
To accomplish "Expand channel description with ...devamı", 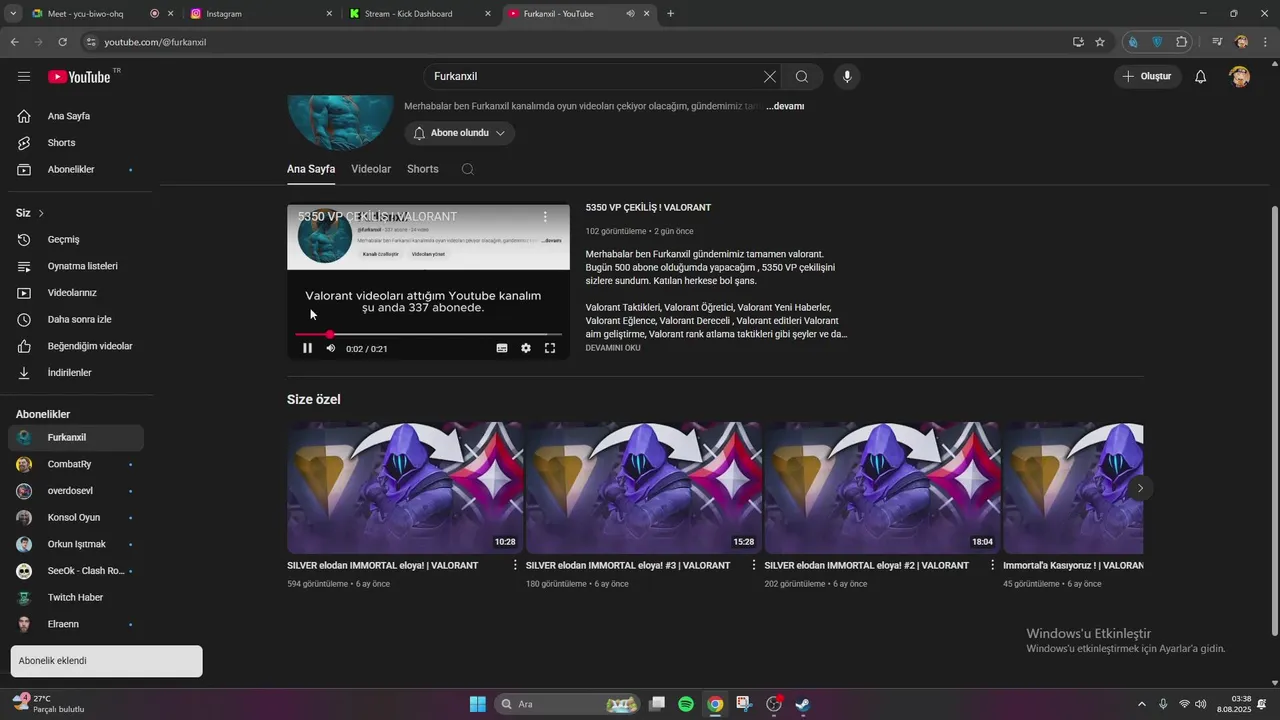I will 785,106.
